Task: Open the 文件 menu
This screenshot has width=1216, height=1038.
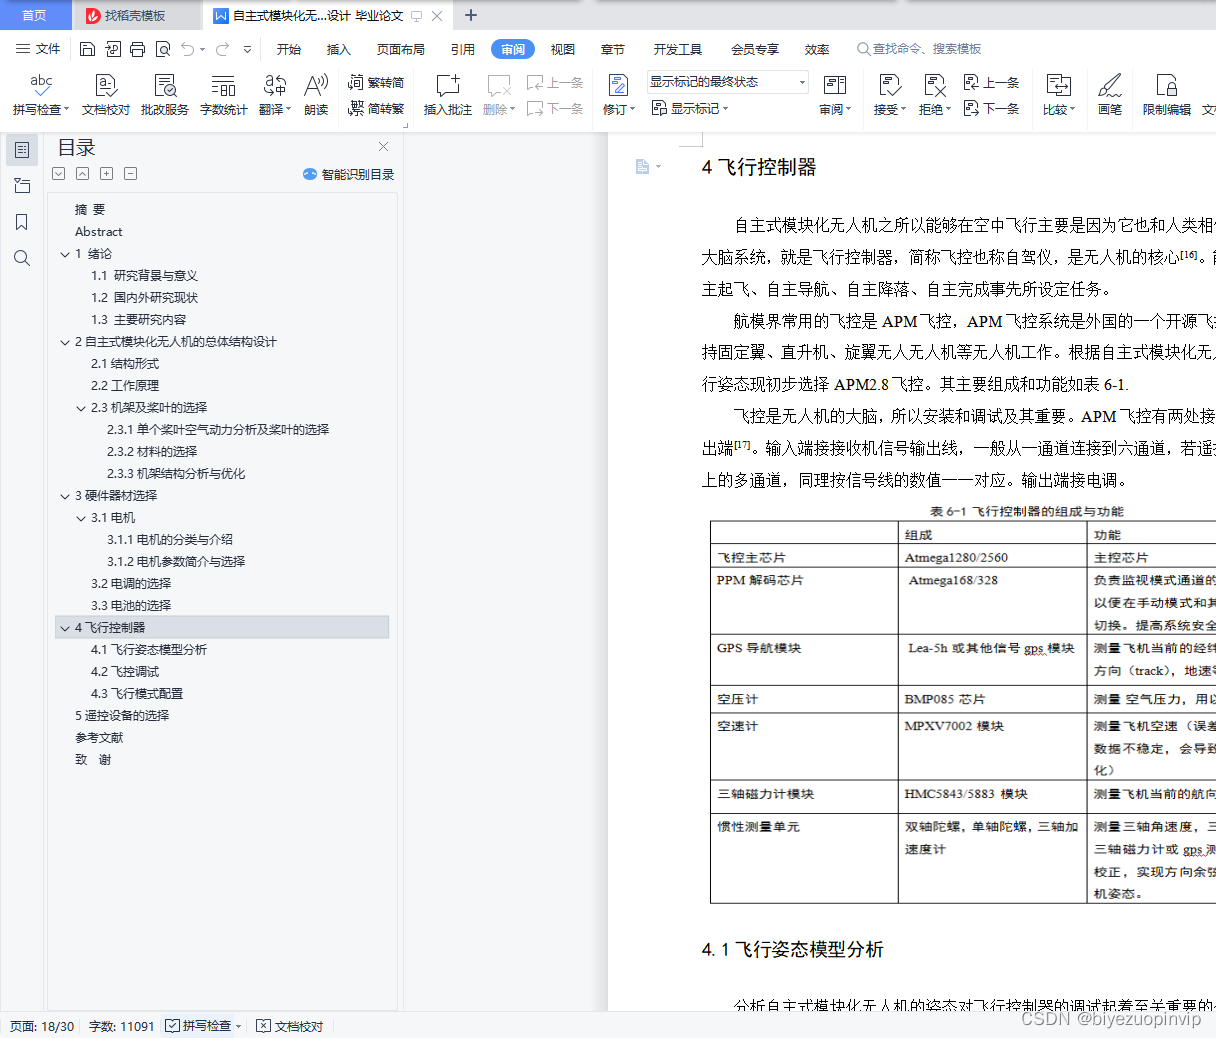Action: click(x=38, y=49)
